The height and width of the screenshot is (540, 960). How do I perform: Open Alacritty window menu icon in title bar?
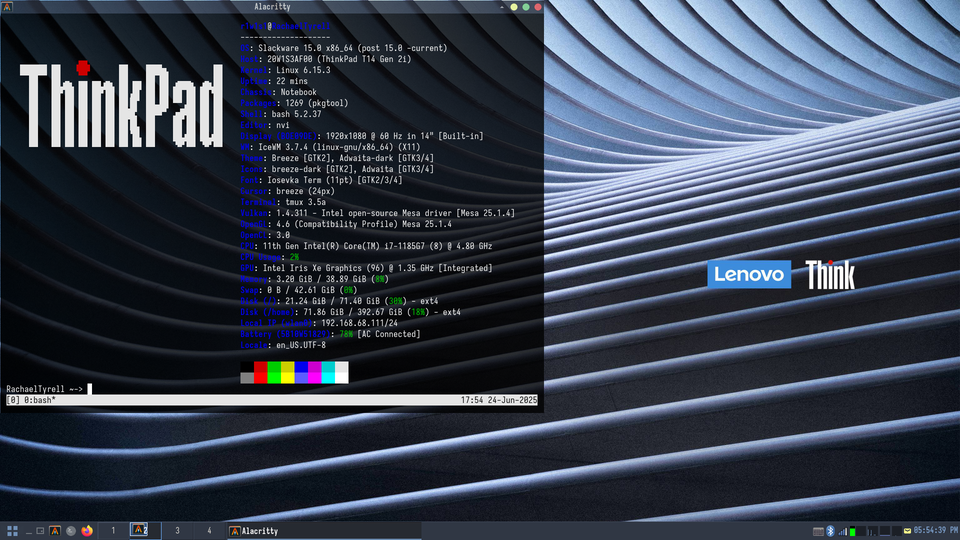pyautogui.click(x=7, y=7)
